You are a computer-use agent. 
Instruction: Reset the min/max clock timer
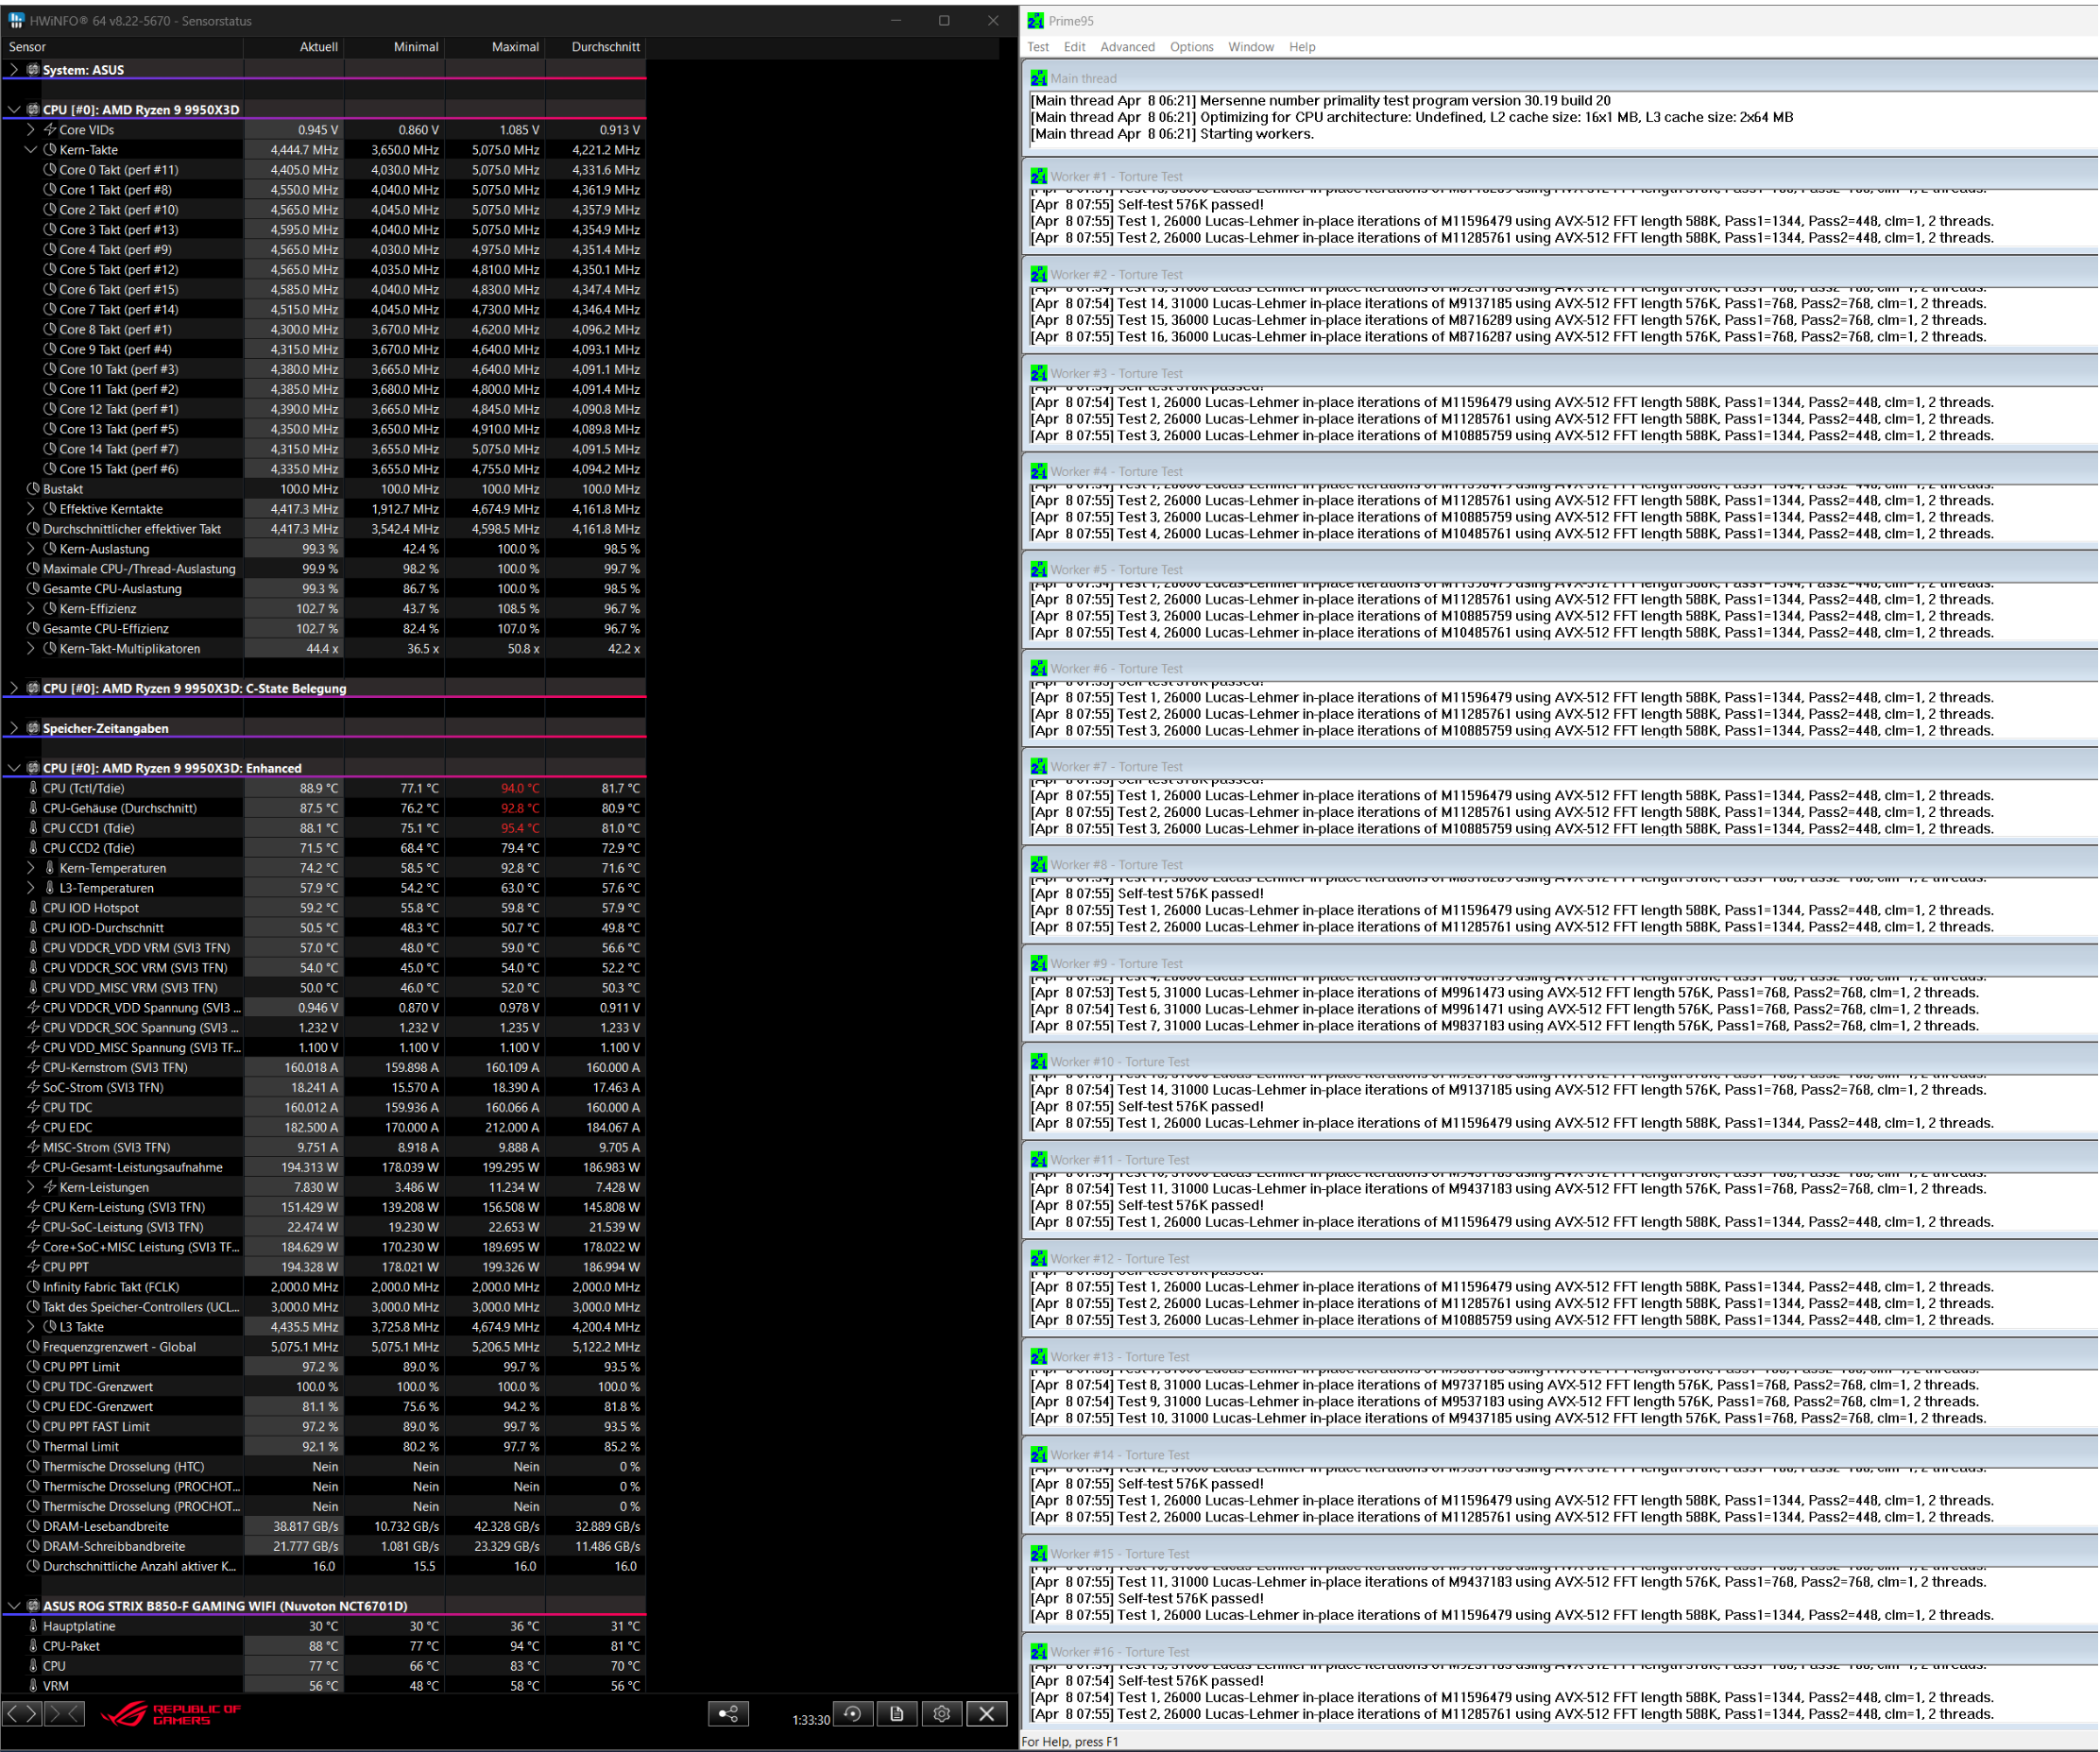coord(852,1713)
